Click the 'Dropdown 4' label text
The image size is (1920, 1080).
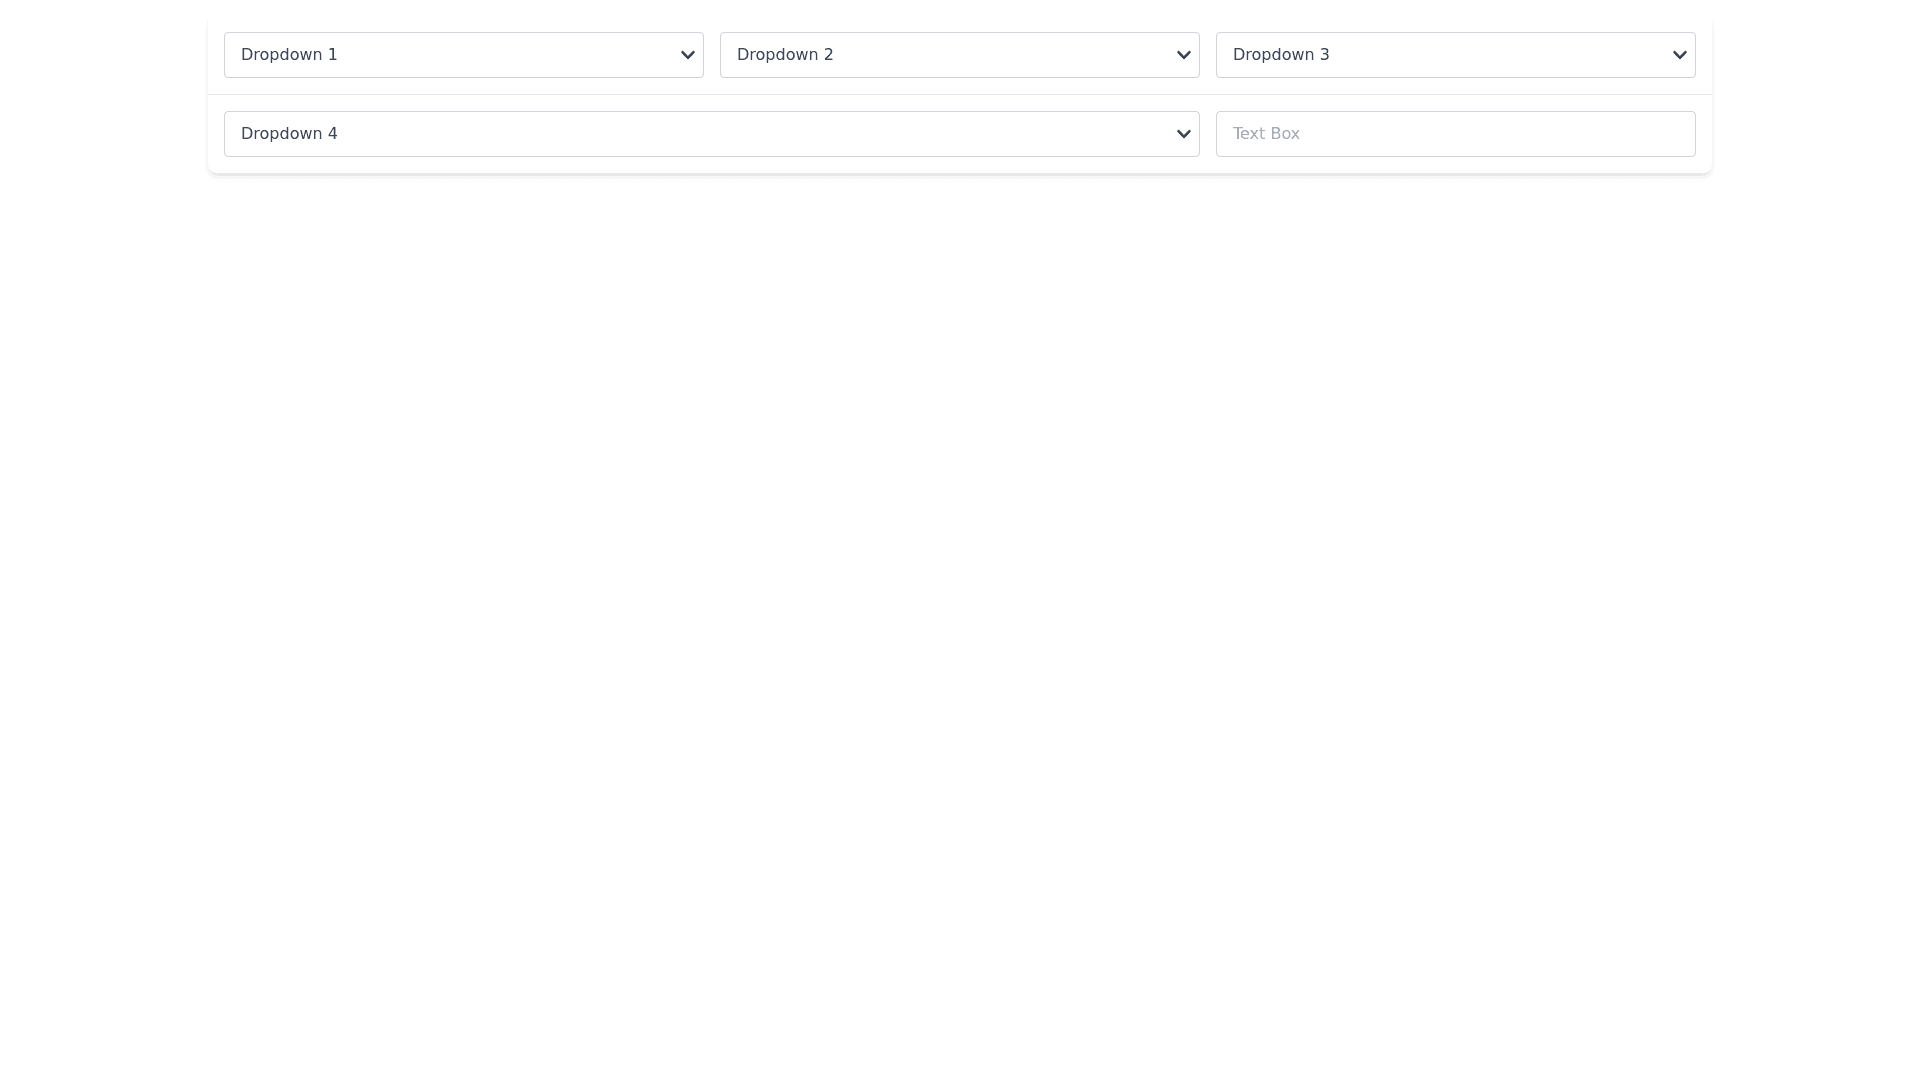tap(289, 134)
